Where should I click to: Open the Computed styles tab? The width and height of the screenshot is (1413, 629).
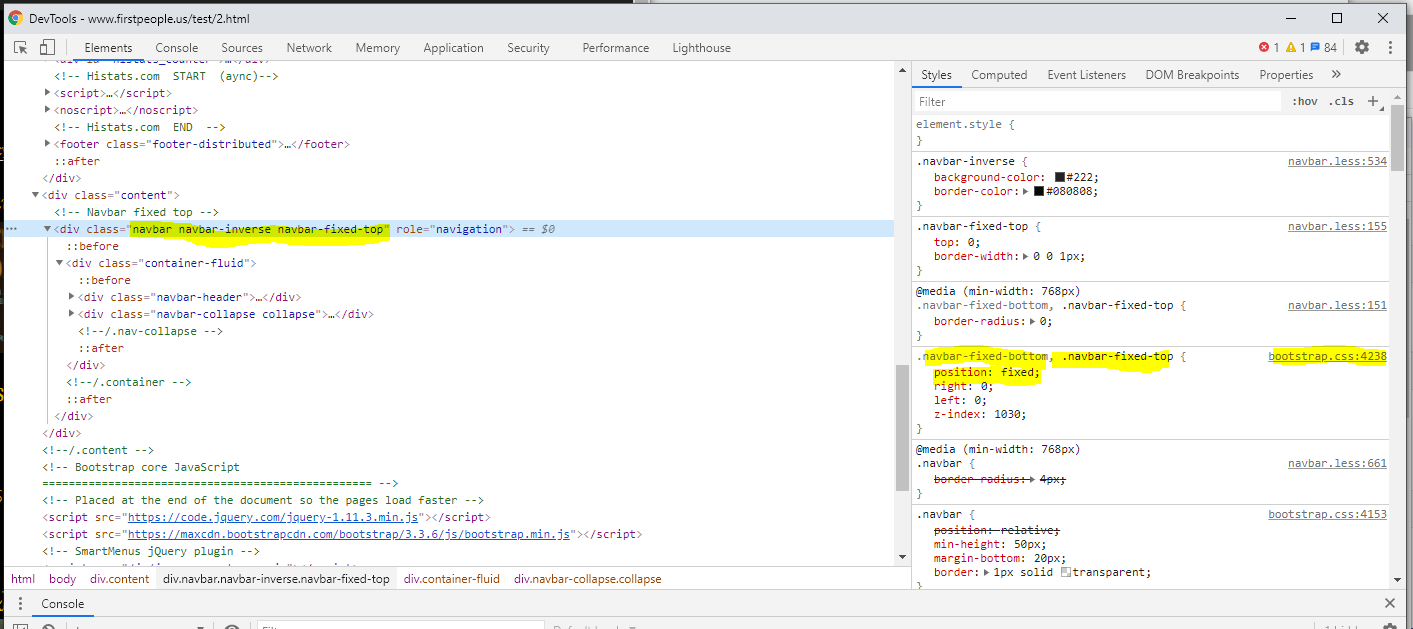pyautogui.click(x=999, y=74)
